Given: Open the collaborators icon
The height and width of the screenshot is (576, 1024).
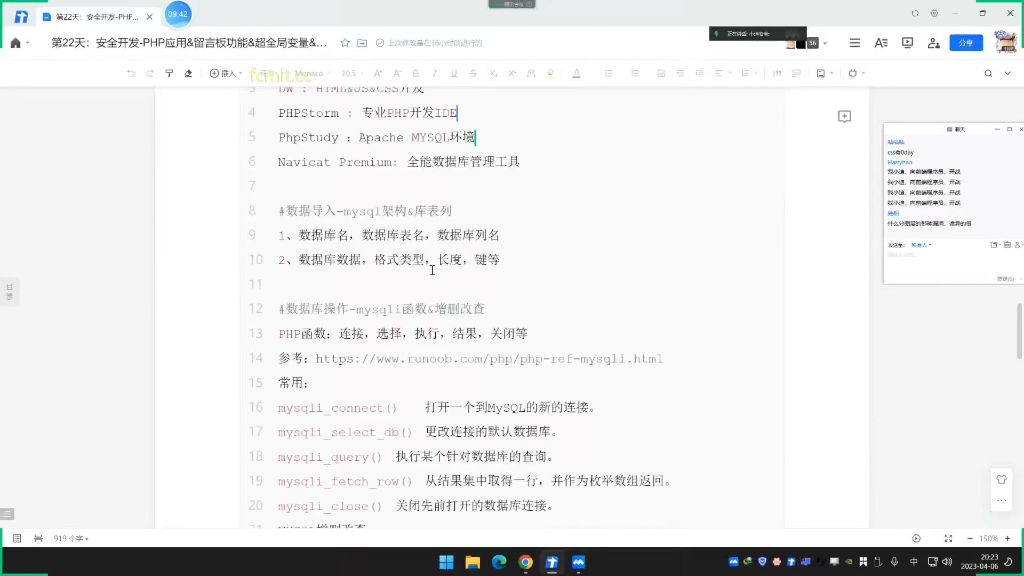Looking at the screenshot, I should point(934,43).
